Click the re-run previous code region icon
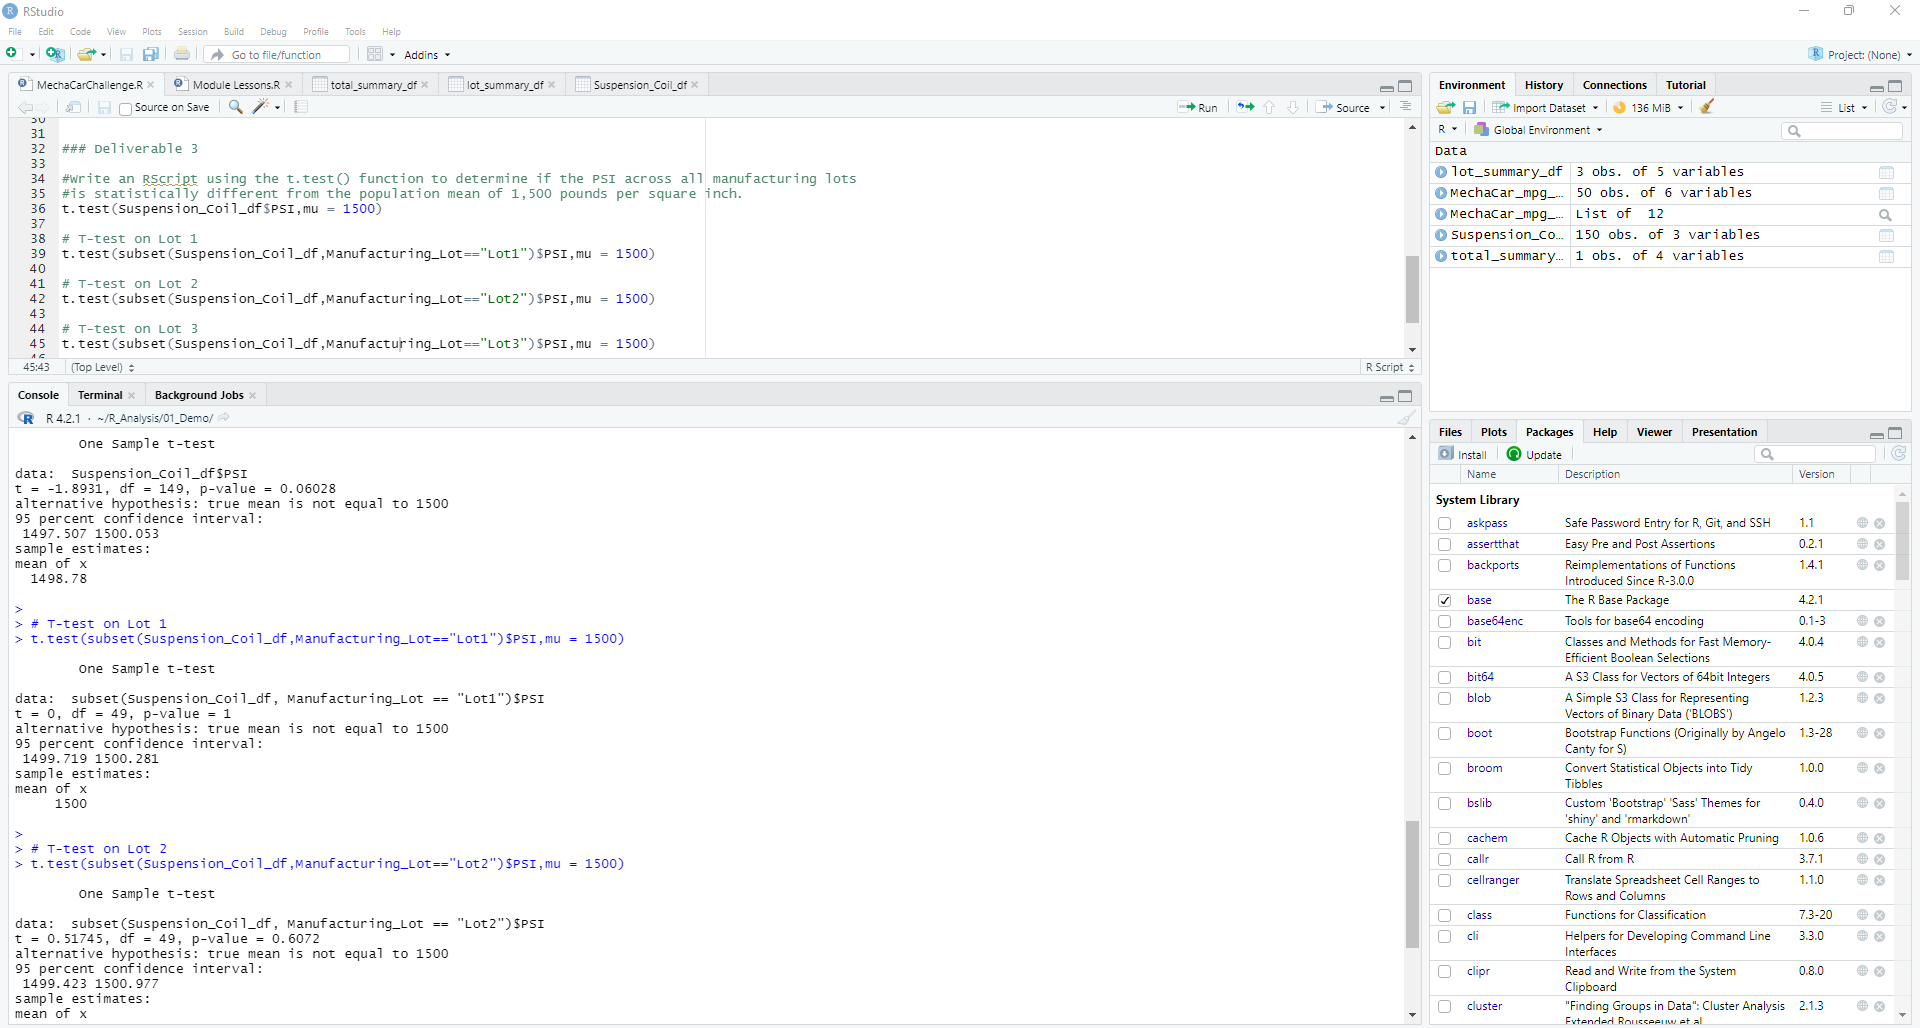Image resolution: width=1920 pixels, height=1028 pixels. tap(1245, 107)
